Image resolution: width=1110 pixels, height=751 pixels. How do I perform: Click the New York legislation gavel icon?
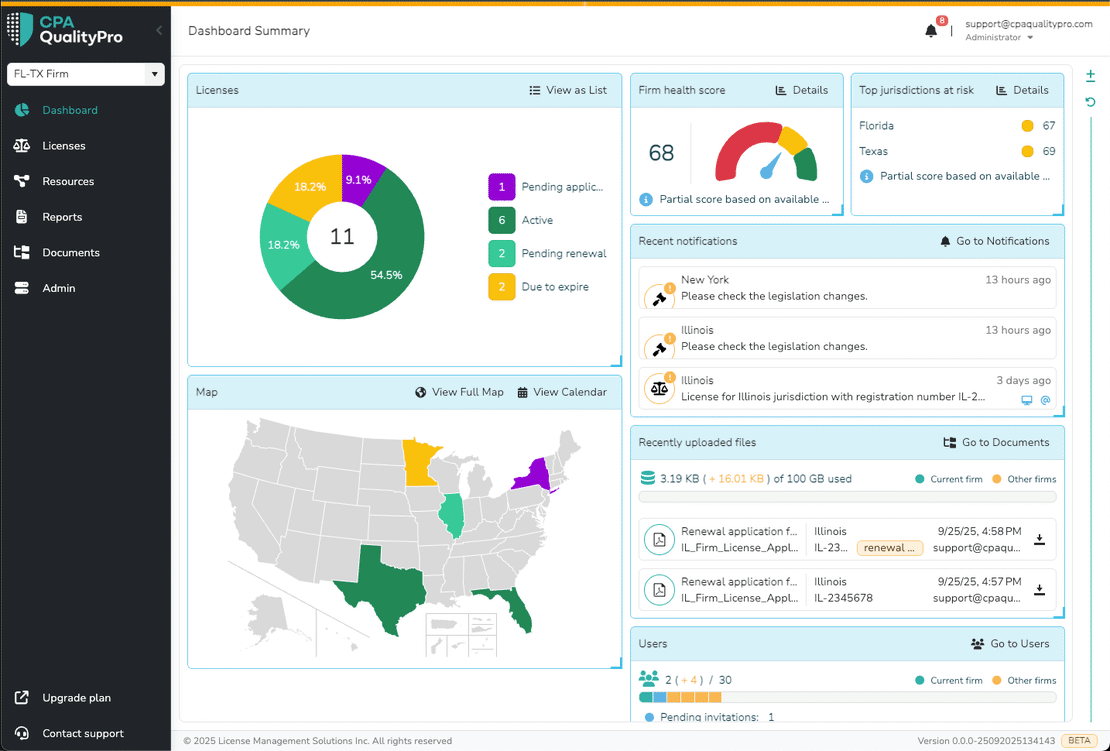659,297
